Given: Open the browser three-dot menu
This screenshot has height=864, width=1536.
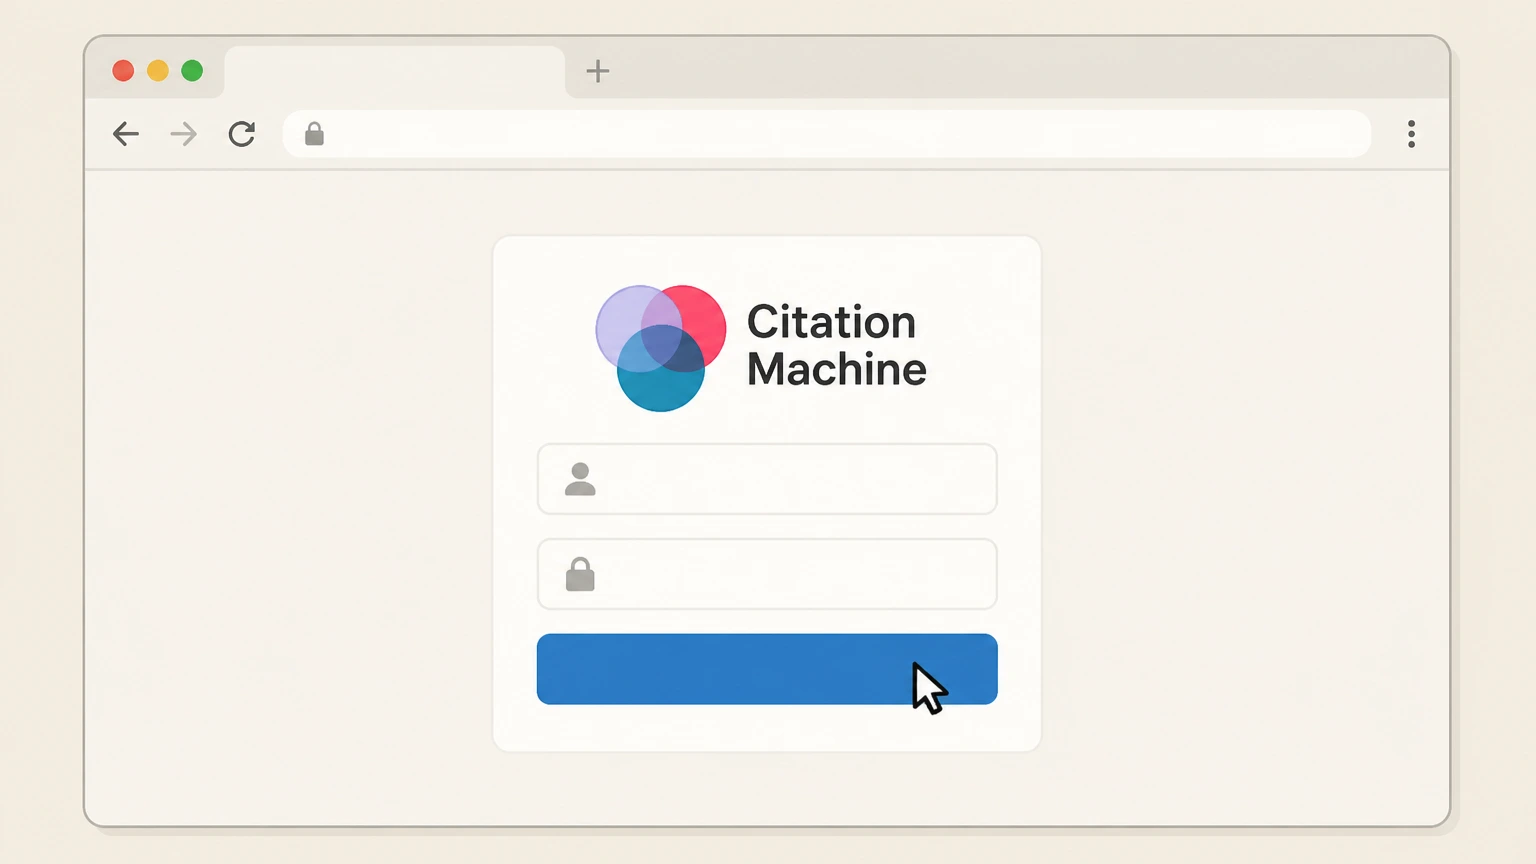Looking at the screenshot, I should pyautogui.click(x=1411, y=134).
